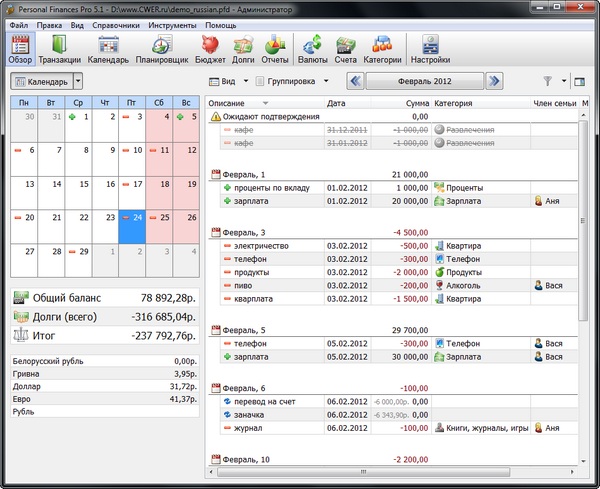
Task: Open the Настройки (Settings) toolbar icon
Action: pos(430,47)
